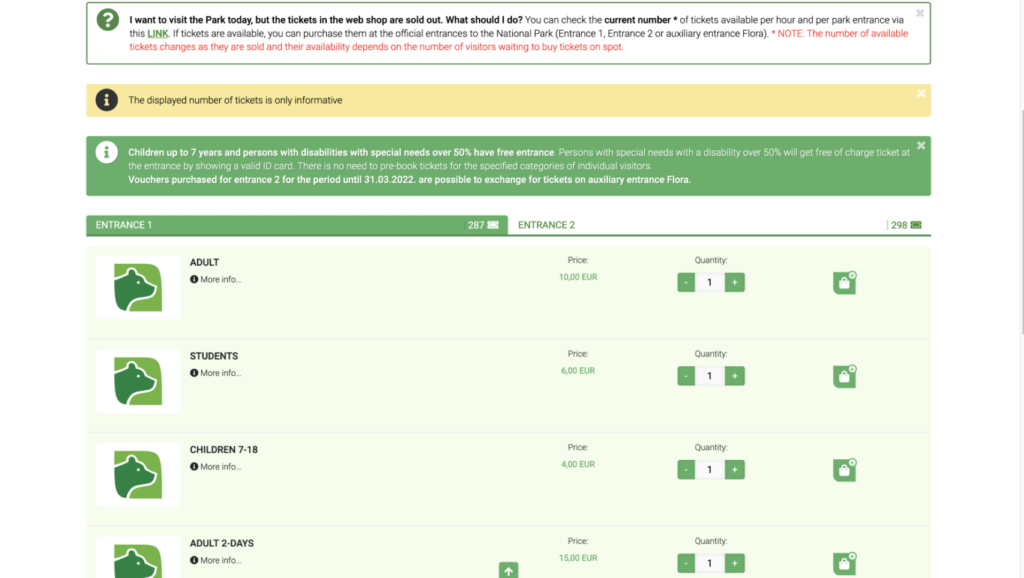This screenshot has height=578, width=1024.
Task: Switch to the Entrance 2 tab
Action: (x=547, y=225)
